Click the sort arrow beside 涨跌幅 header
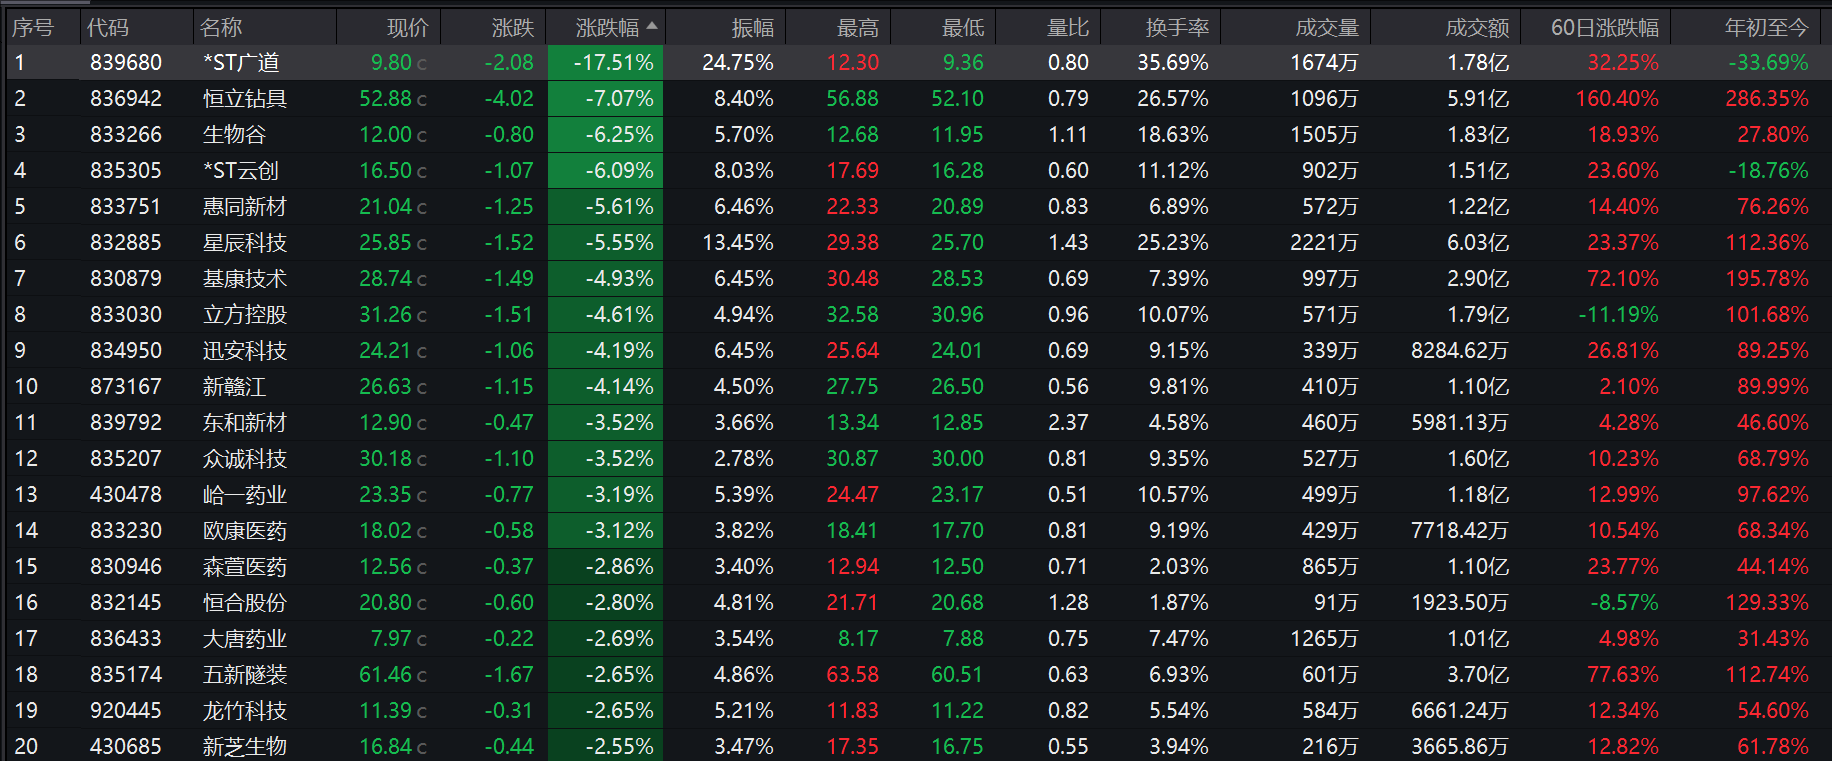This screenshot has height=761, width=1832. pyautogui.click(x=652, y=27)
